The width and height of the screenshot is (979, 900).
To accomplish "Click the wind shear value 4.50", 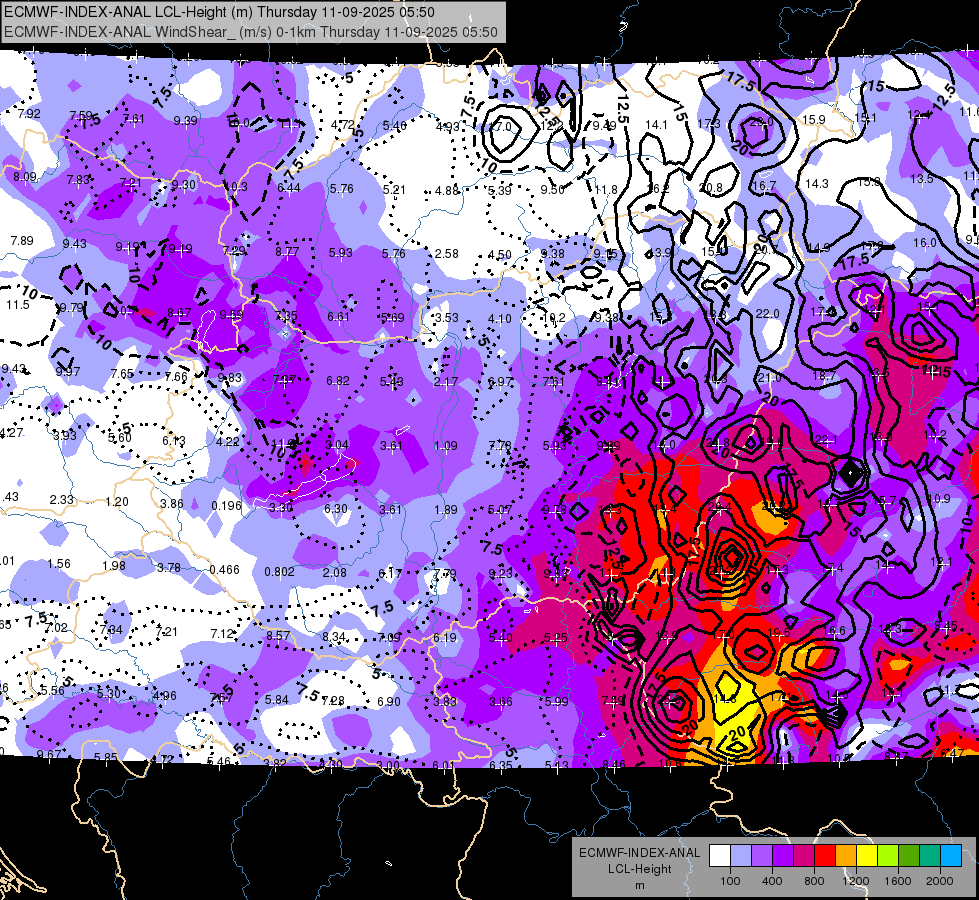I will click(x=500, y=254).
